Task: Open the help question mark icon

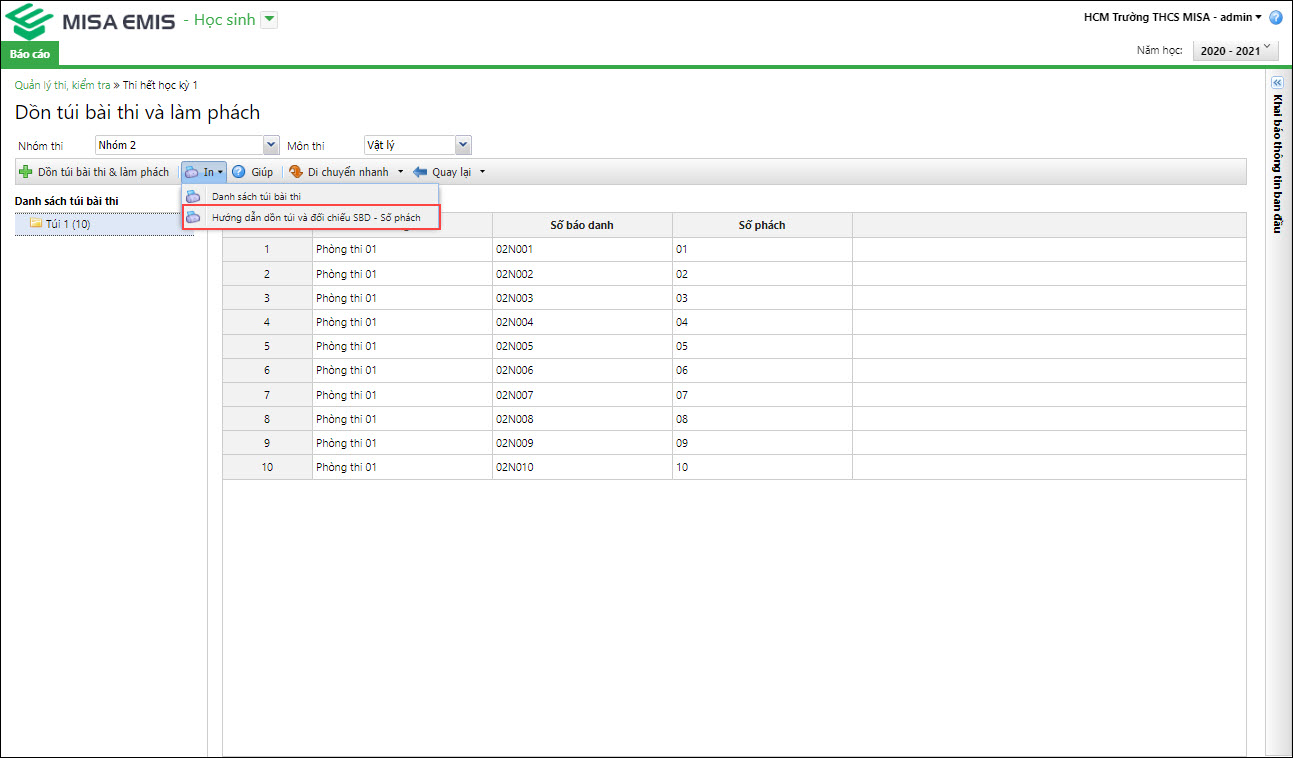Action: [1276, 18]
